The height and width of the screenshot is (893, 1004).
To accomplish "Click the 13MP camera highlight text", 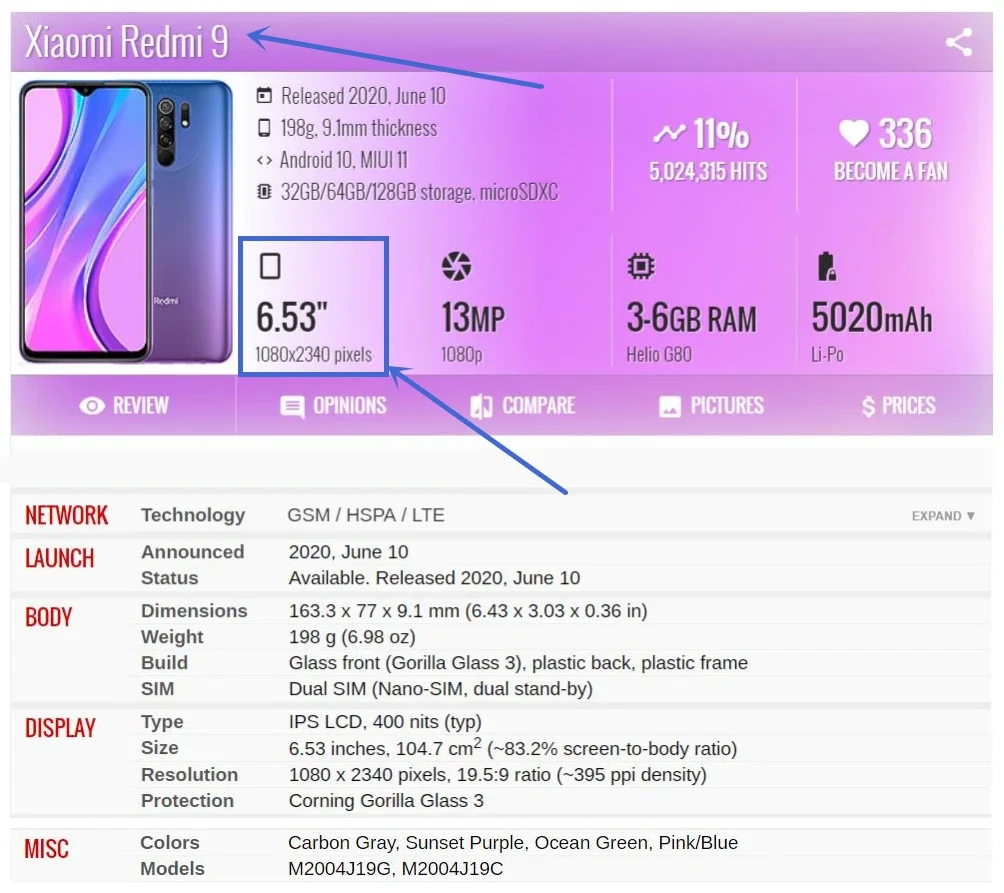I will pyautogui.click(x=473, y=318).
